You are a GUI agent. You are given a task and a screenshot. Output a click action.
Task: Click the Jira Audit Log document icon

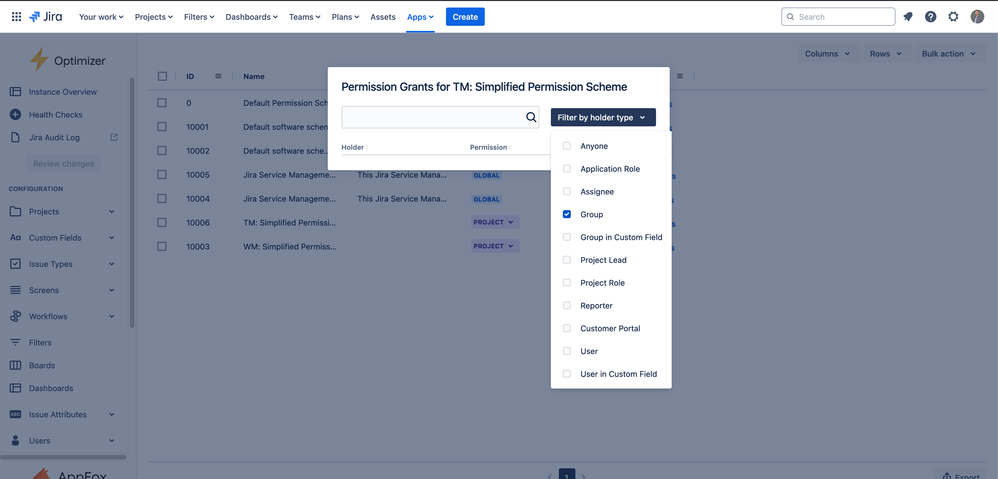click(x=15, y=137)
